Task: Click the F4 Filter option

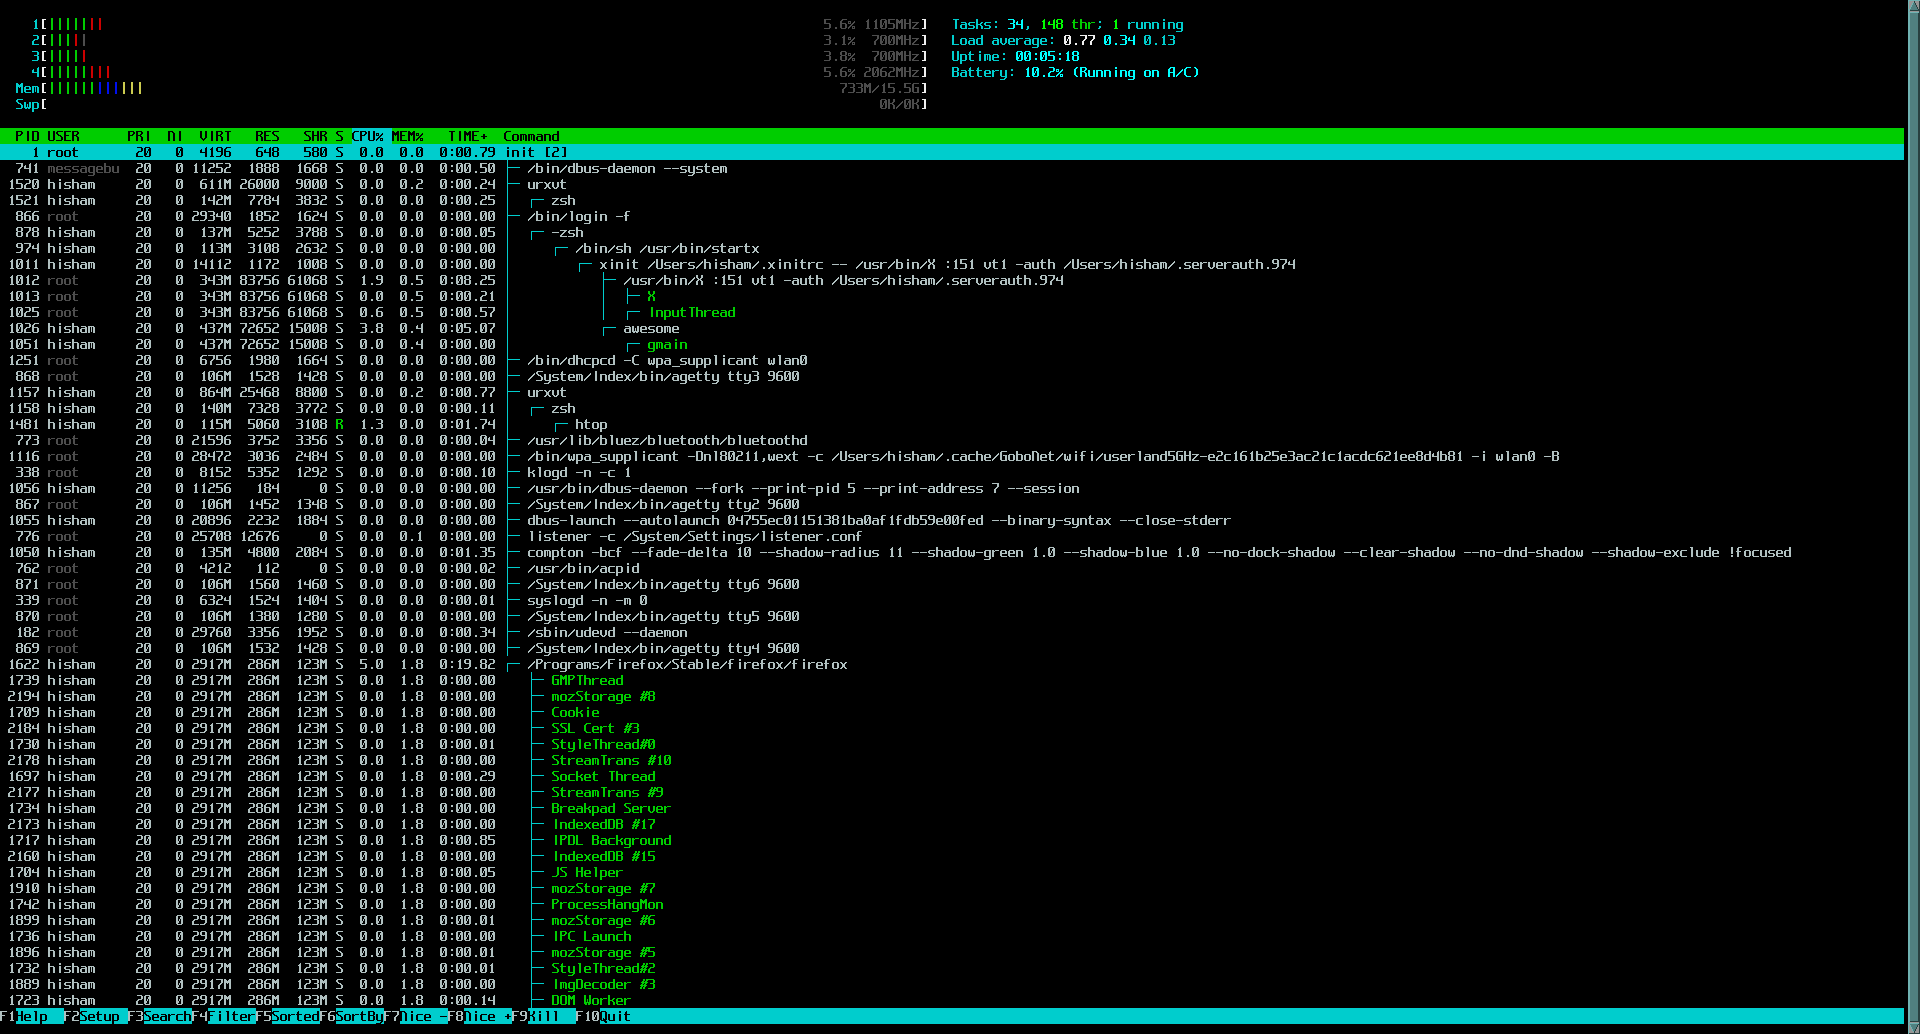Action: (230, 1016)
